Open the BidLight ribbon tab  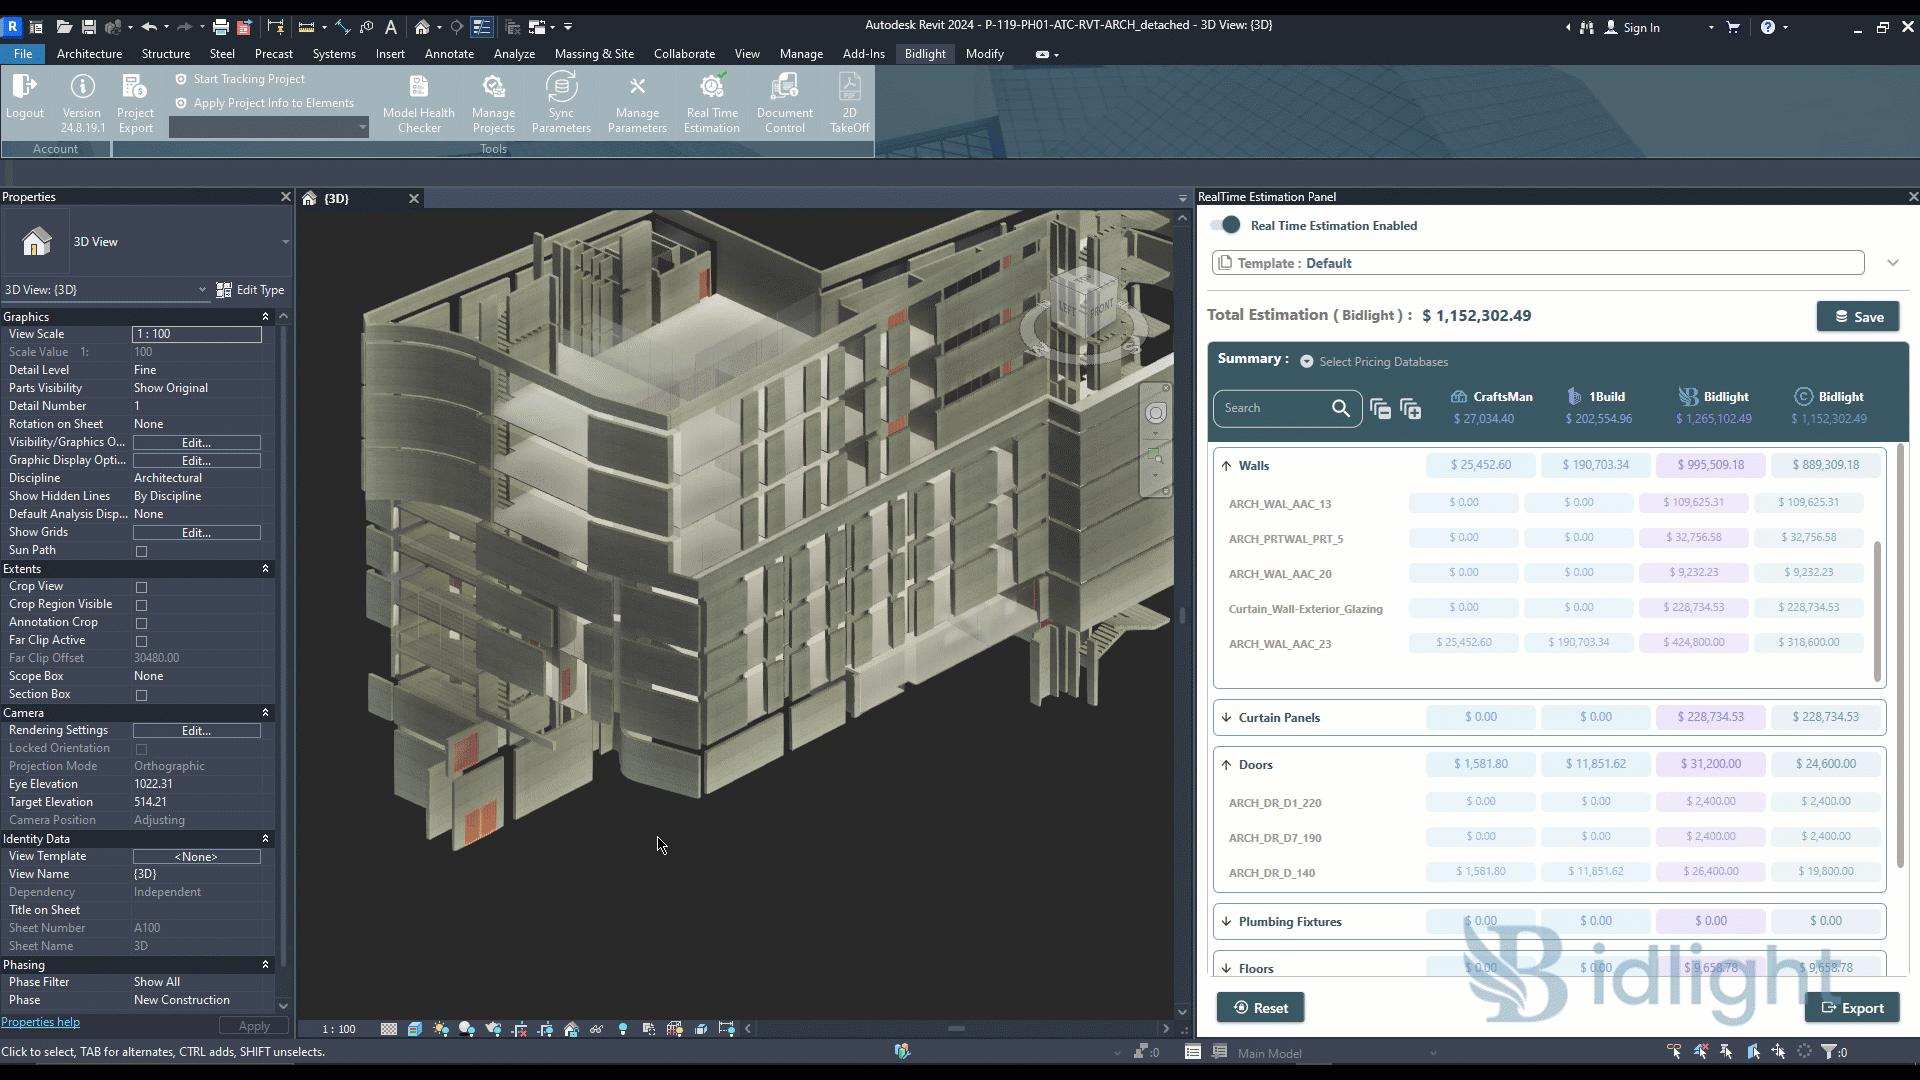coord(924,54)
